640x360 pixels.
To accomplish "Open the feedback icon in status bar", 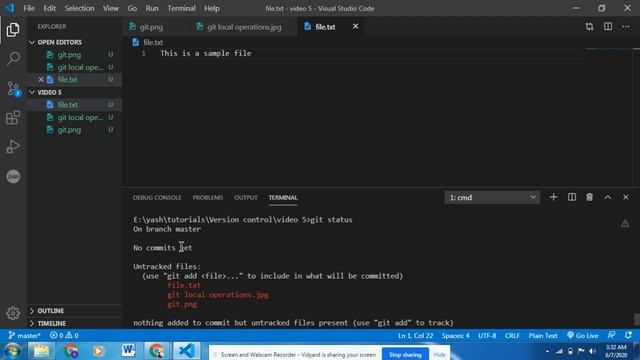I will (x=611, y=335).
